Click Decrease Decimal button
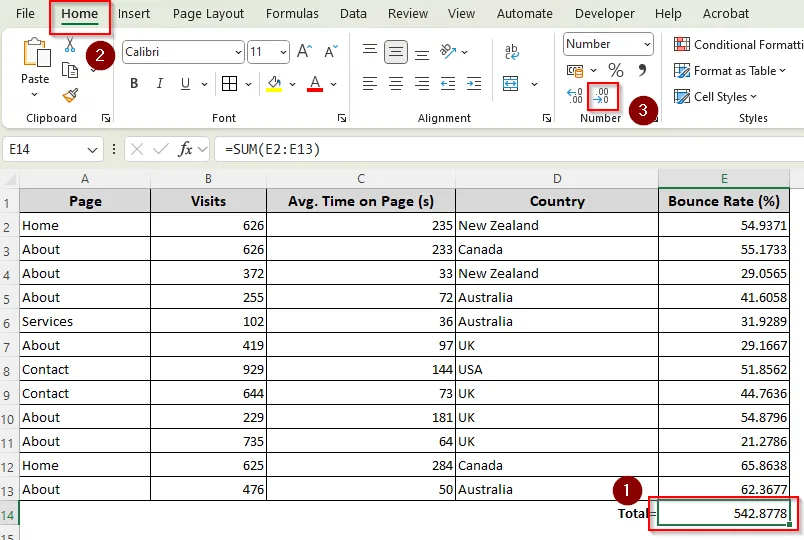This screenshot has height=540, width=804. click(x=602, y=96)
